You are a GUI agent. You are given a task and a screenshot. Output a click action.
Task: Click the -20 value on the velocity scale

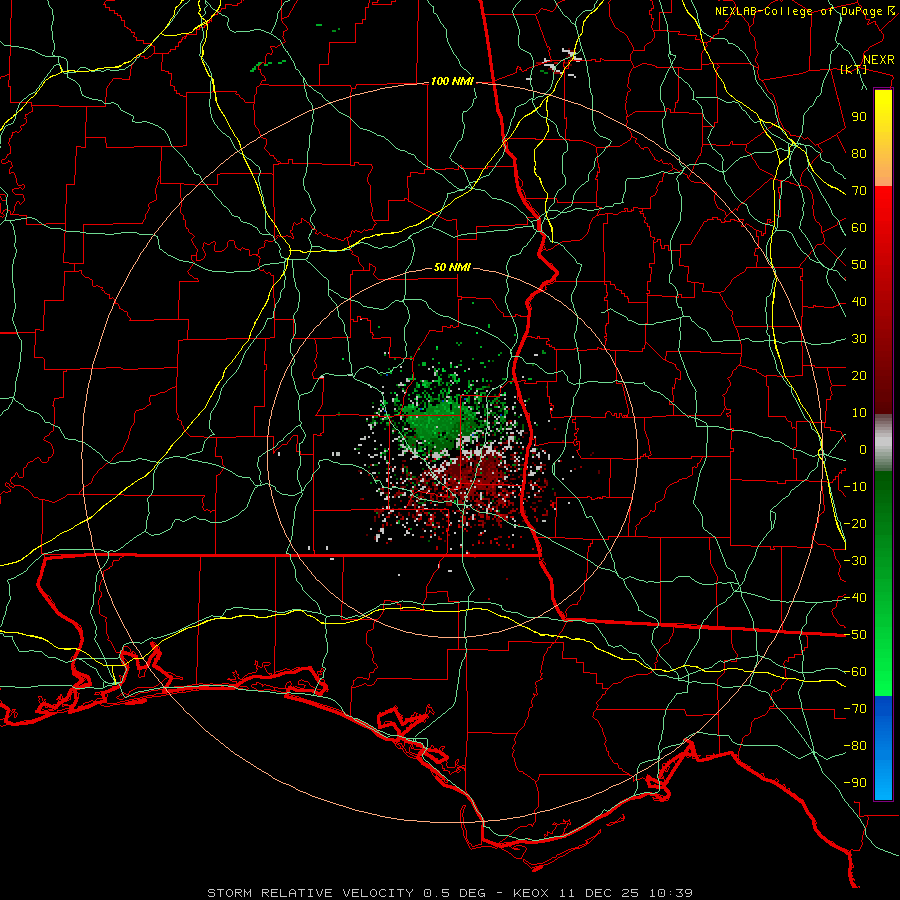pos(855,524)
